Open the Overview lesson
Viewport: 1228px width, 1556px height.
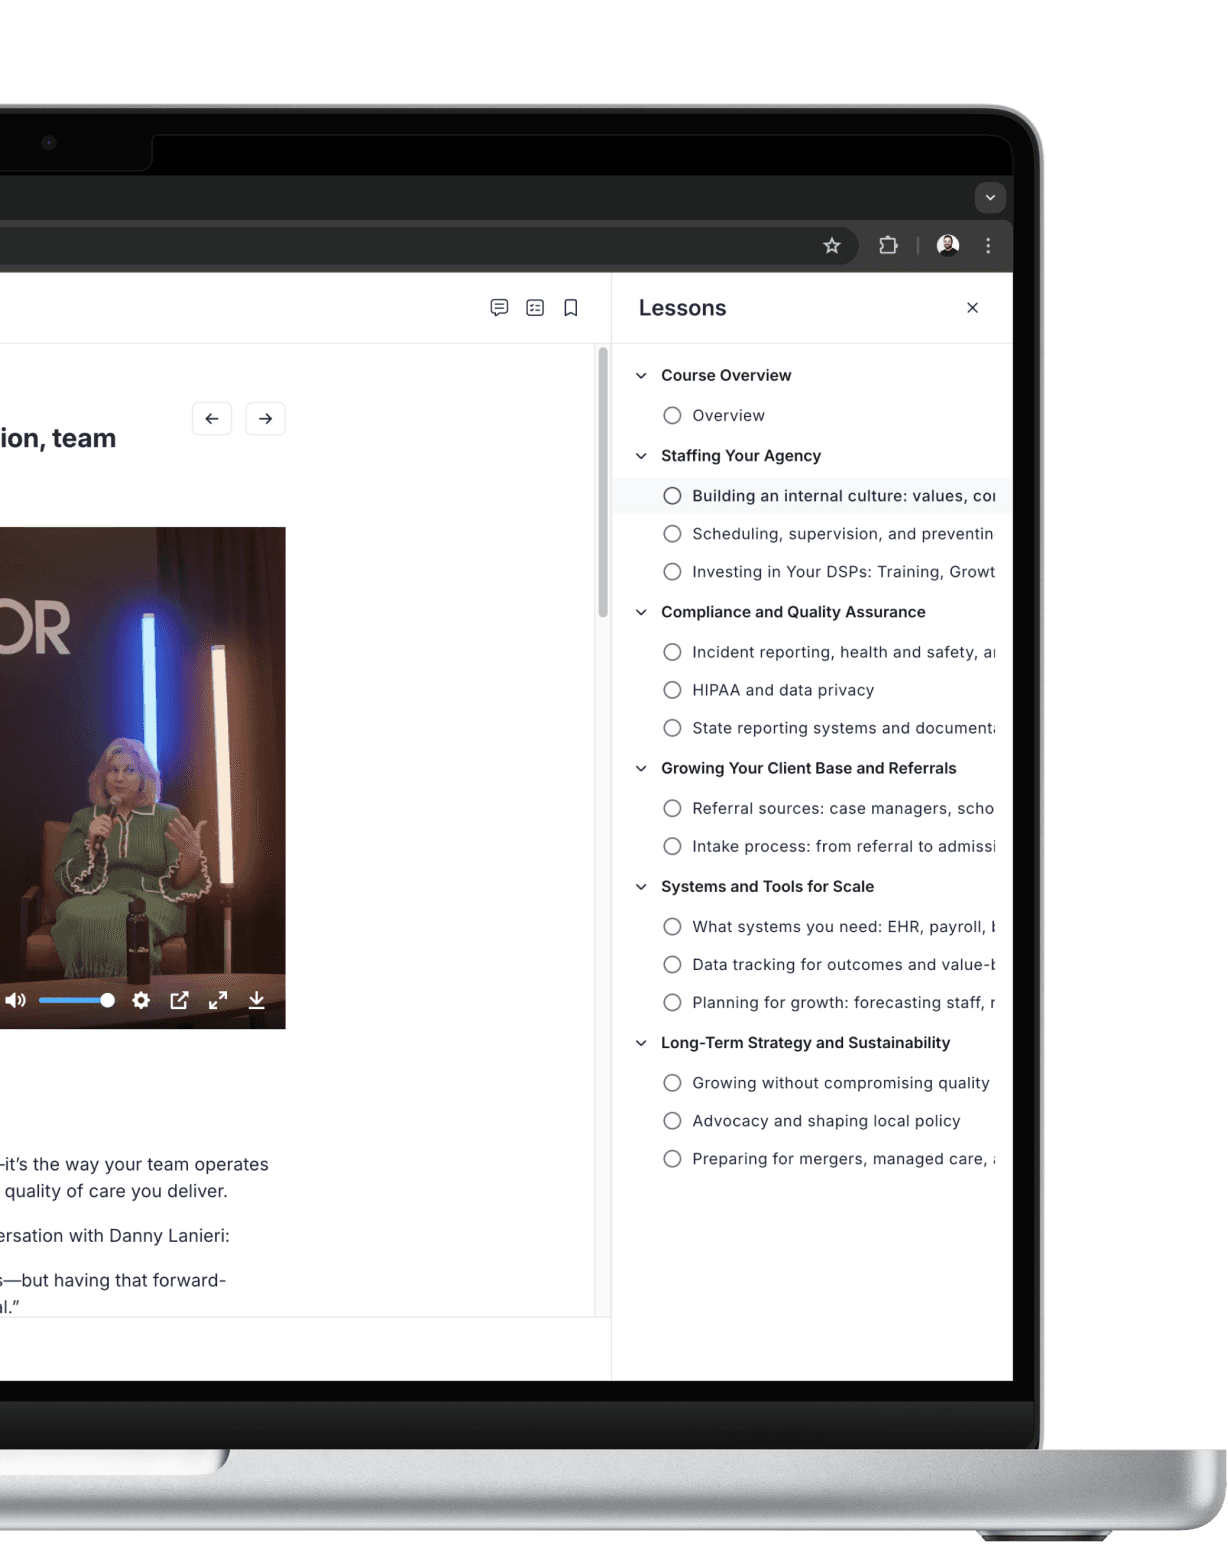click(x=728, y=415)
